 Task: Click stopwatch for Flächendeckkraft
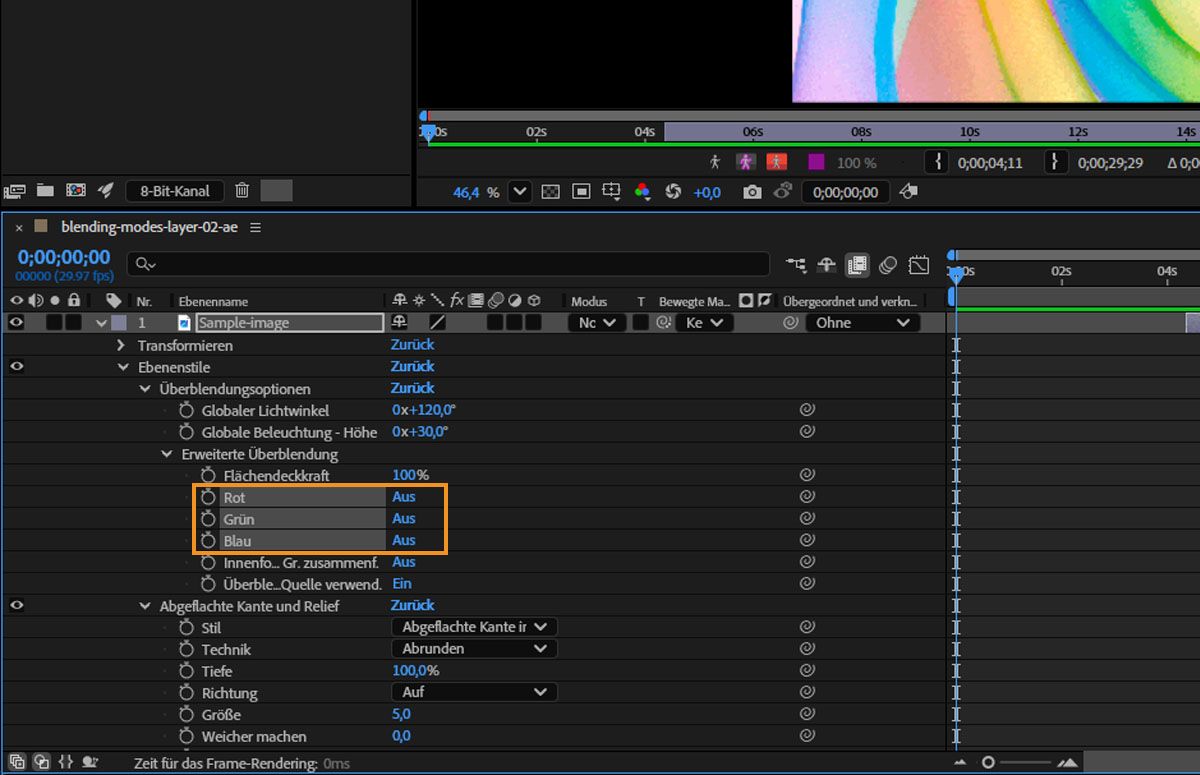point(208,475)
